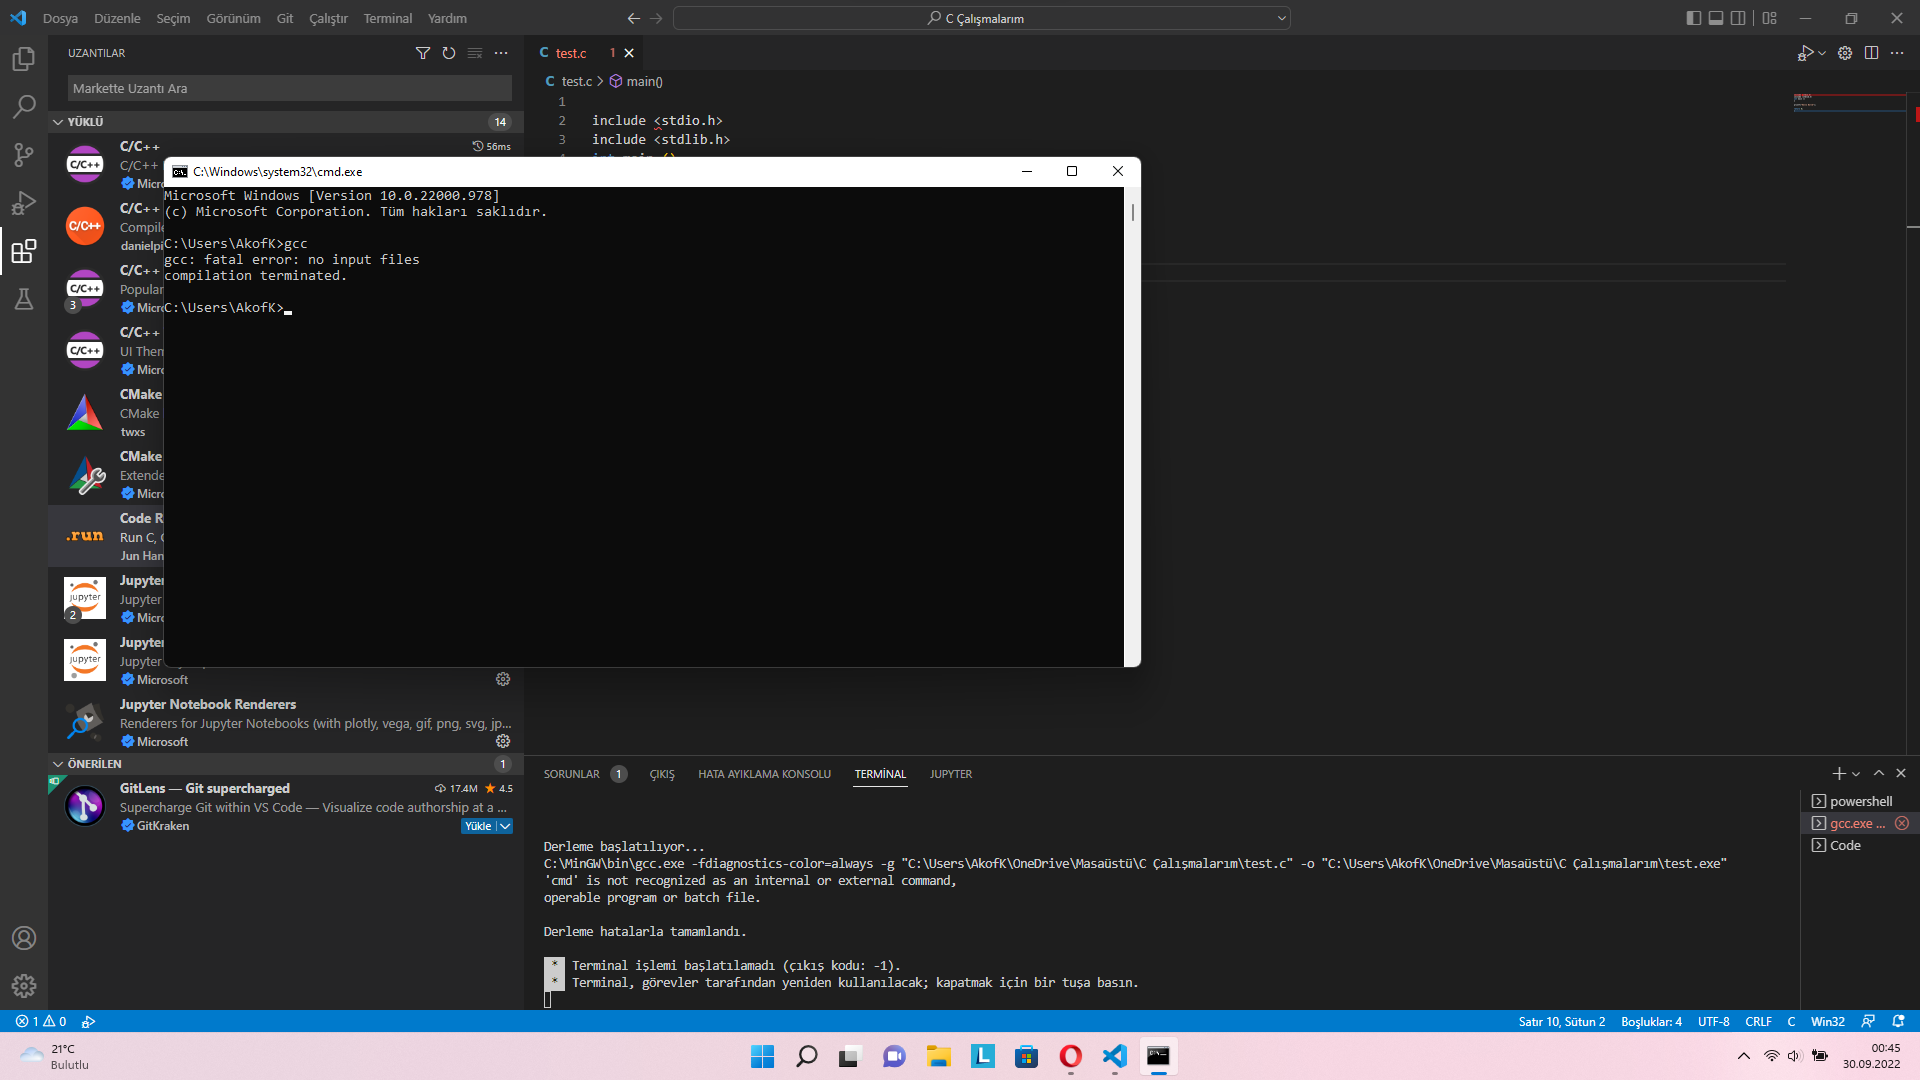The image size is (1920, 1080).
Task: Open the Explorer view icon
Action: pos(24,60)
